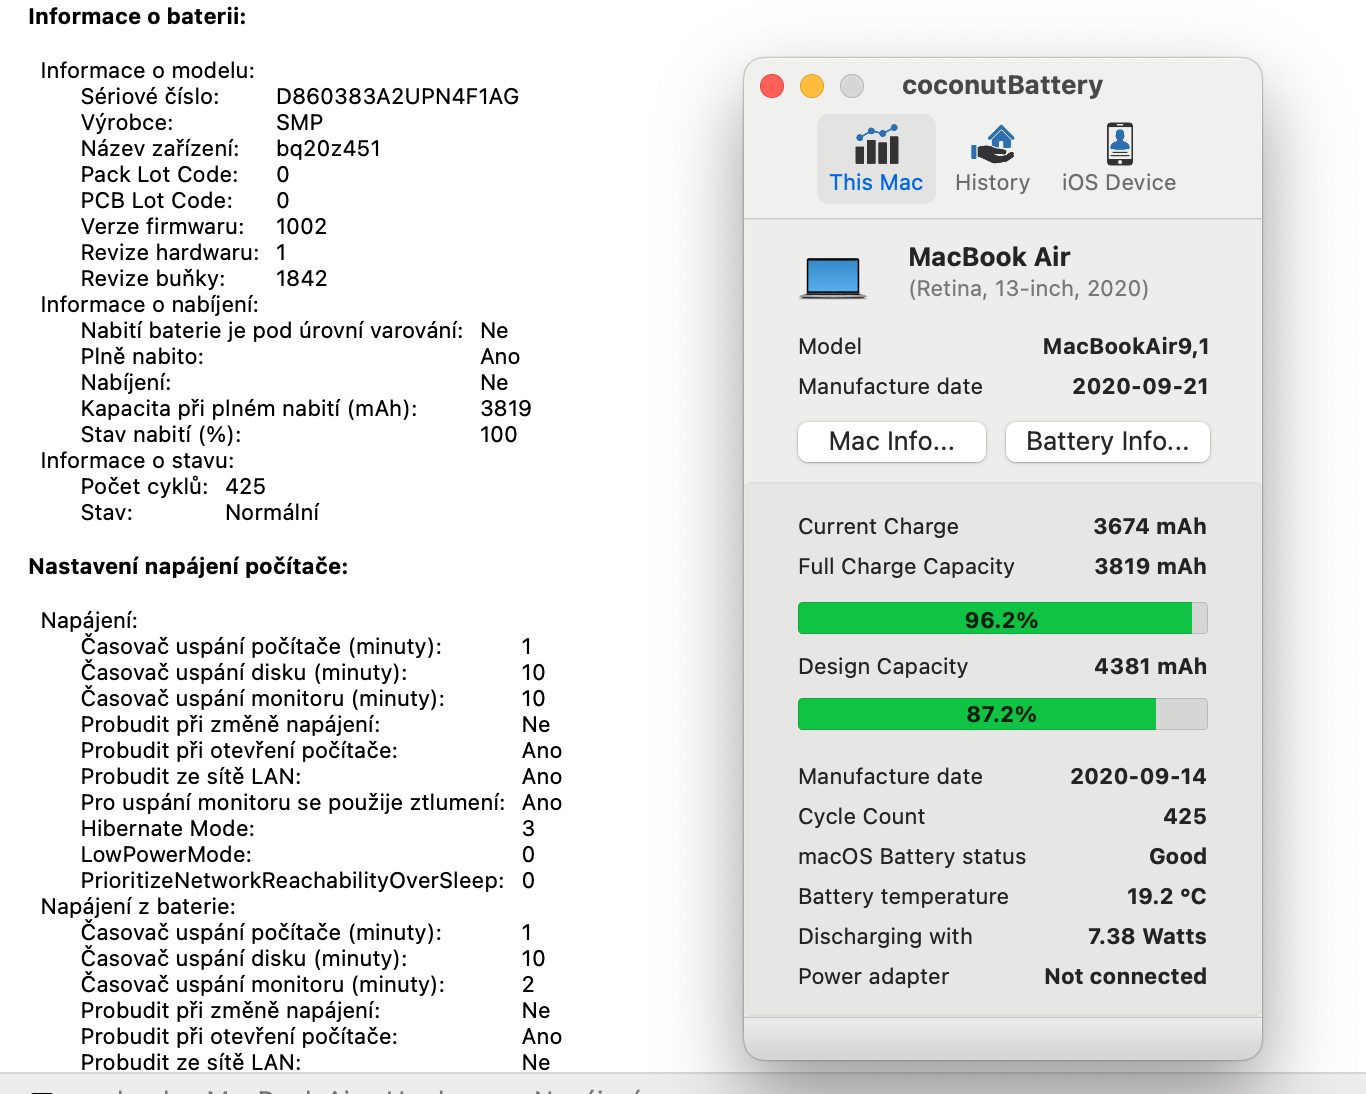The image size is (1366, 1094).
Task: Click the coconutBattery window title
Action: tap(1002, 86)
